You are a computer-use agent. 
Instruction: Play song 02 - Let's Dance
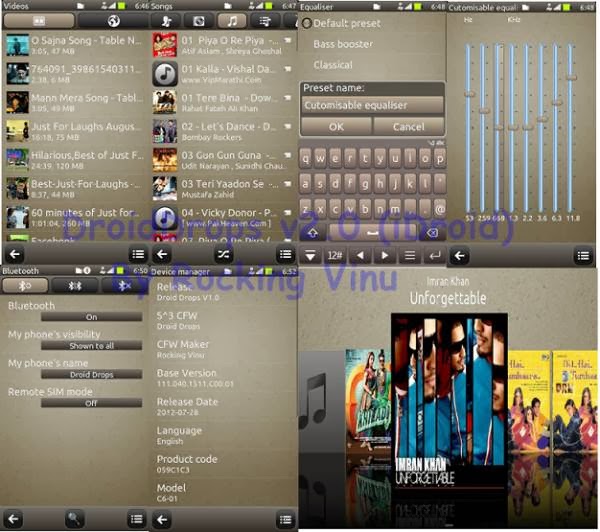223,131
